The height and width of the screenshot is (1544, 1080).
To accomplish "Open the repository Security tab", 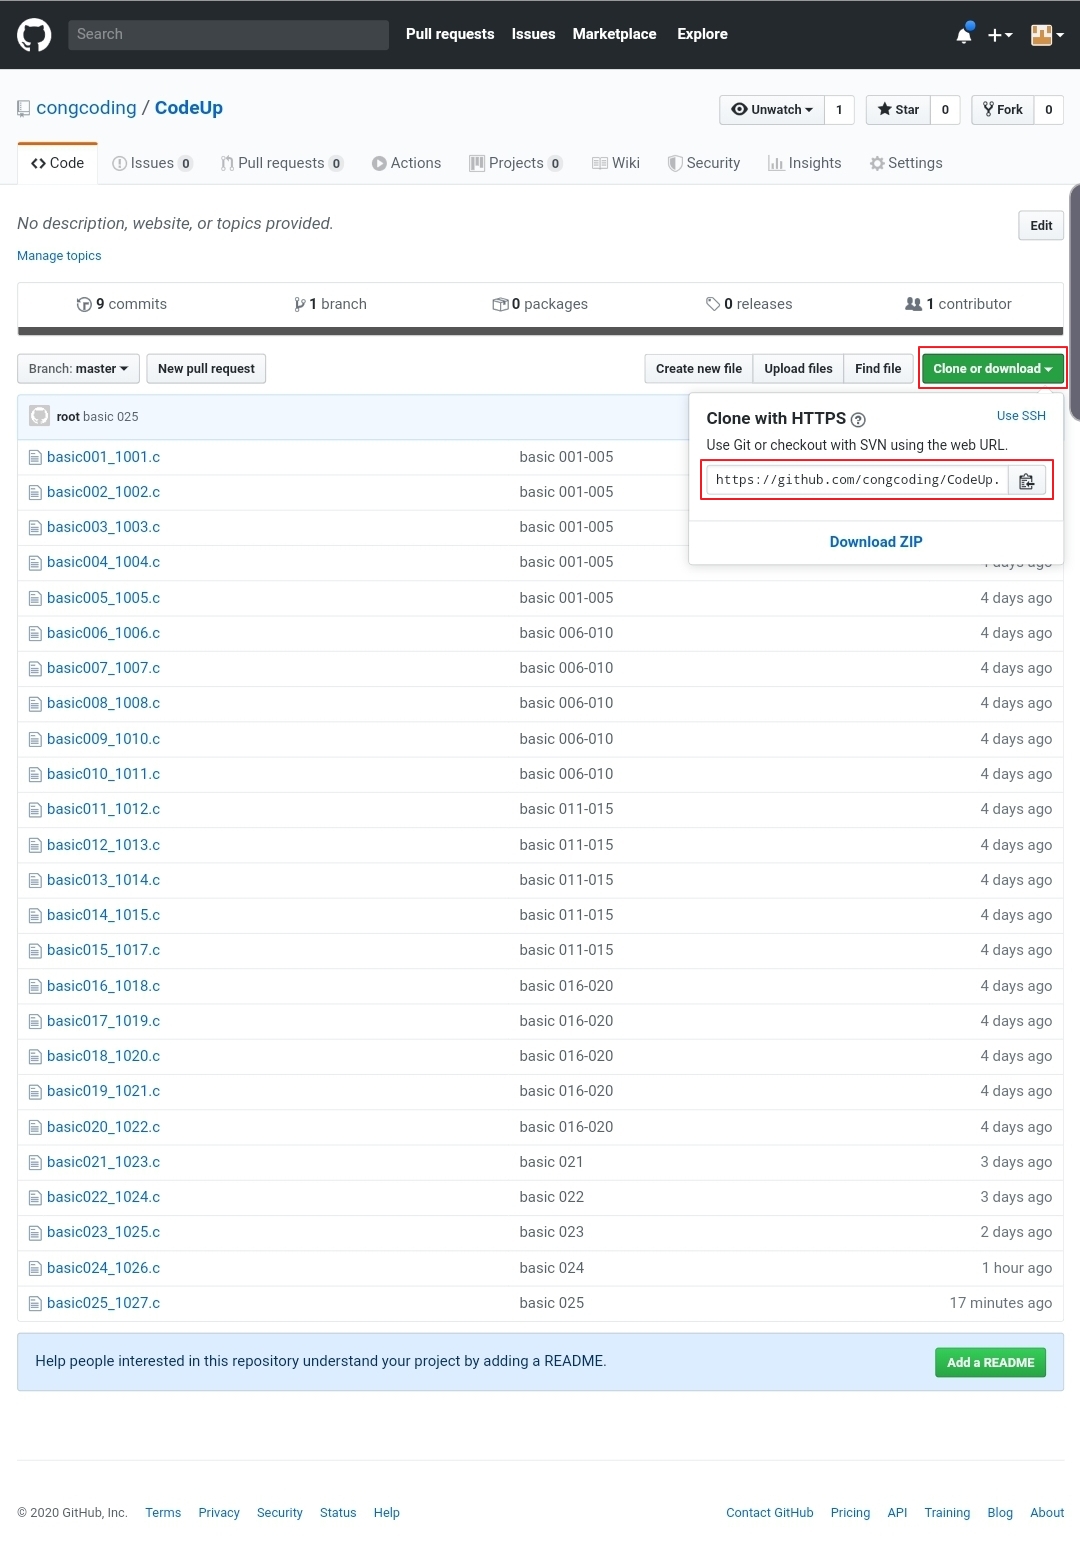I will 704,163.
